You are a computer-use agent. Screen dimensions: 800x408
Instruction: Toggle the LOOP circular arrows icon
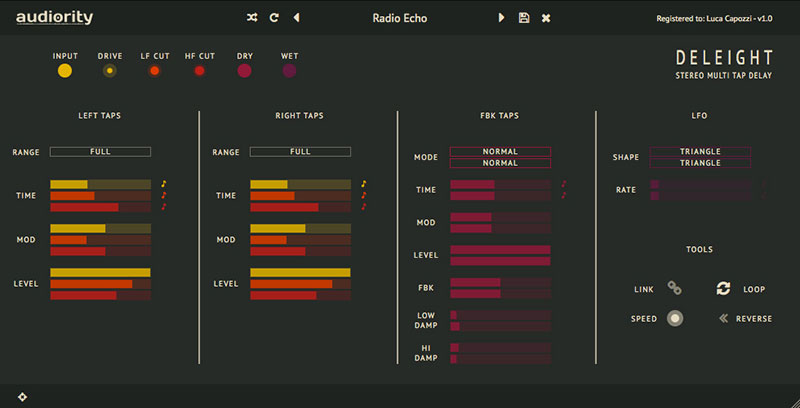pos(723,289)
